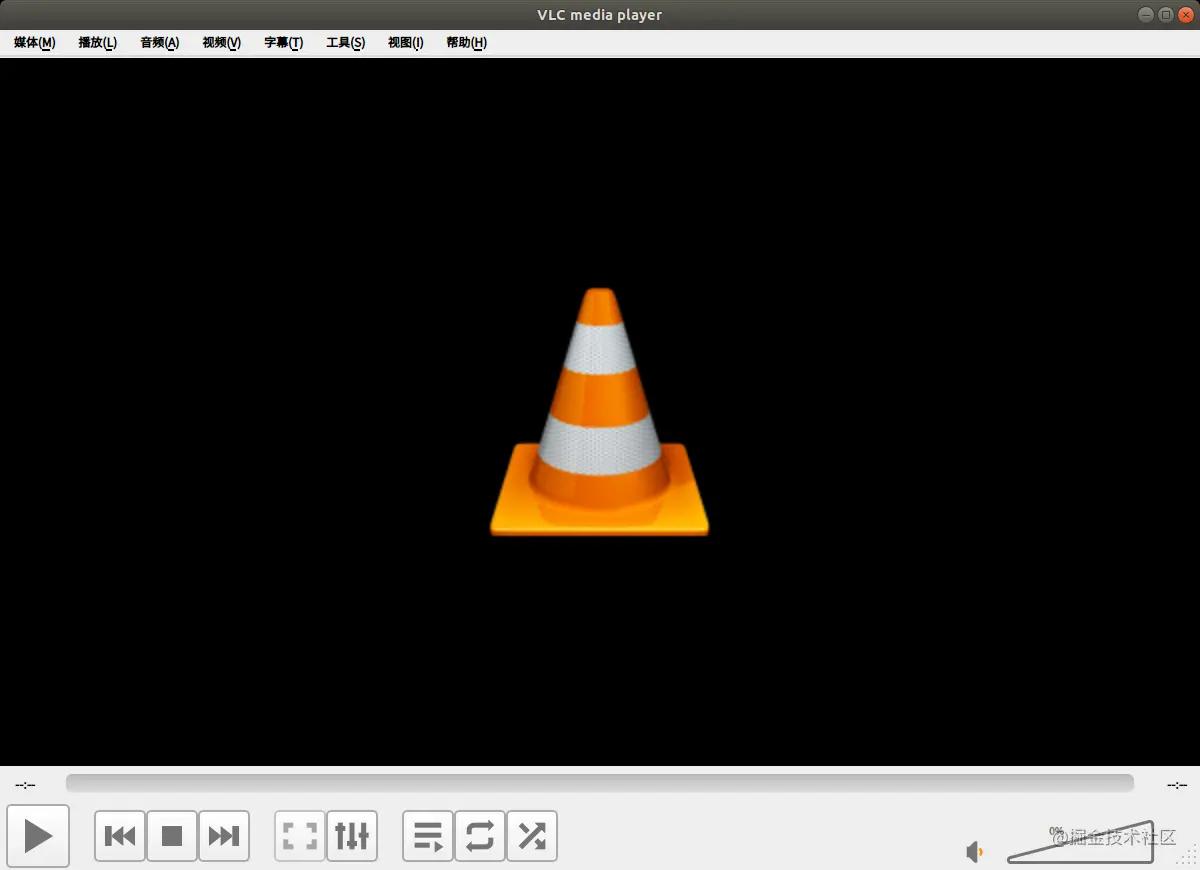This screenshot has height=870, width=1200.
Task: Close the VLC media player window
Action: coord(1186,15)
